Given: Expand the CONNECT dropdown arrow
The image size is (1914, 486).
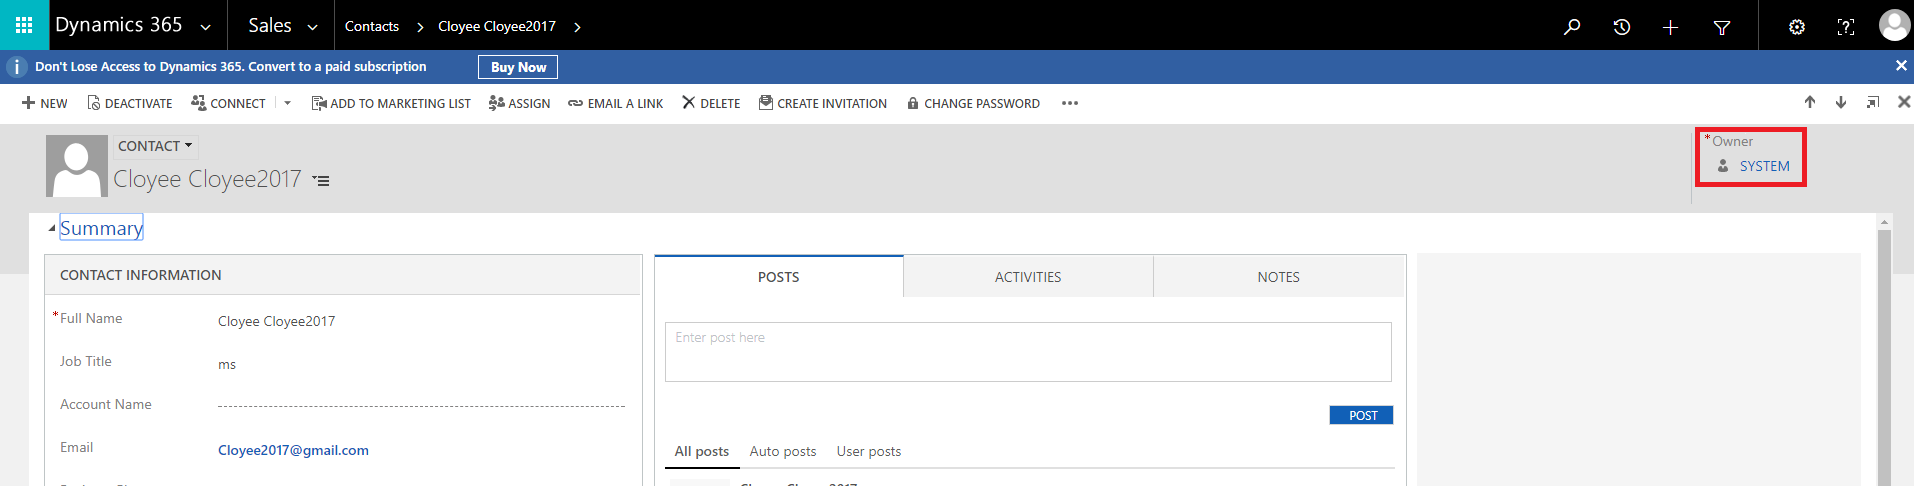Looking at the screenshot, I should [287, 103].
